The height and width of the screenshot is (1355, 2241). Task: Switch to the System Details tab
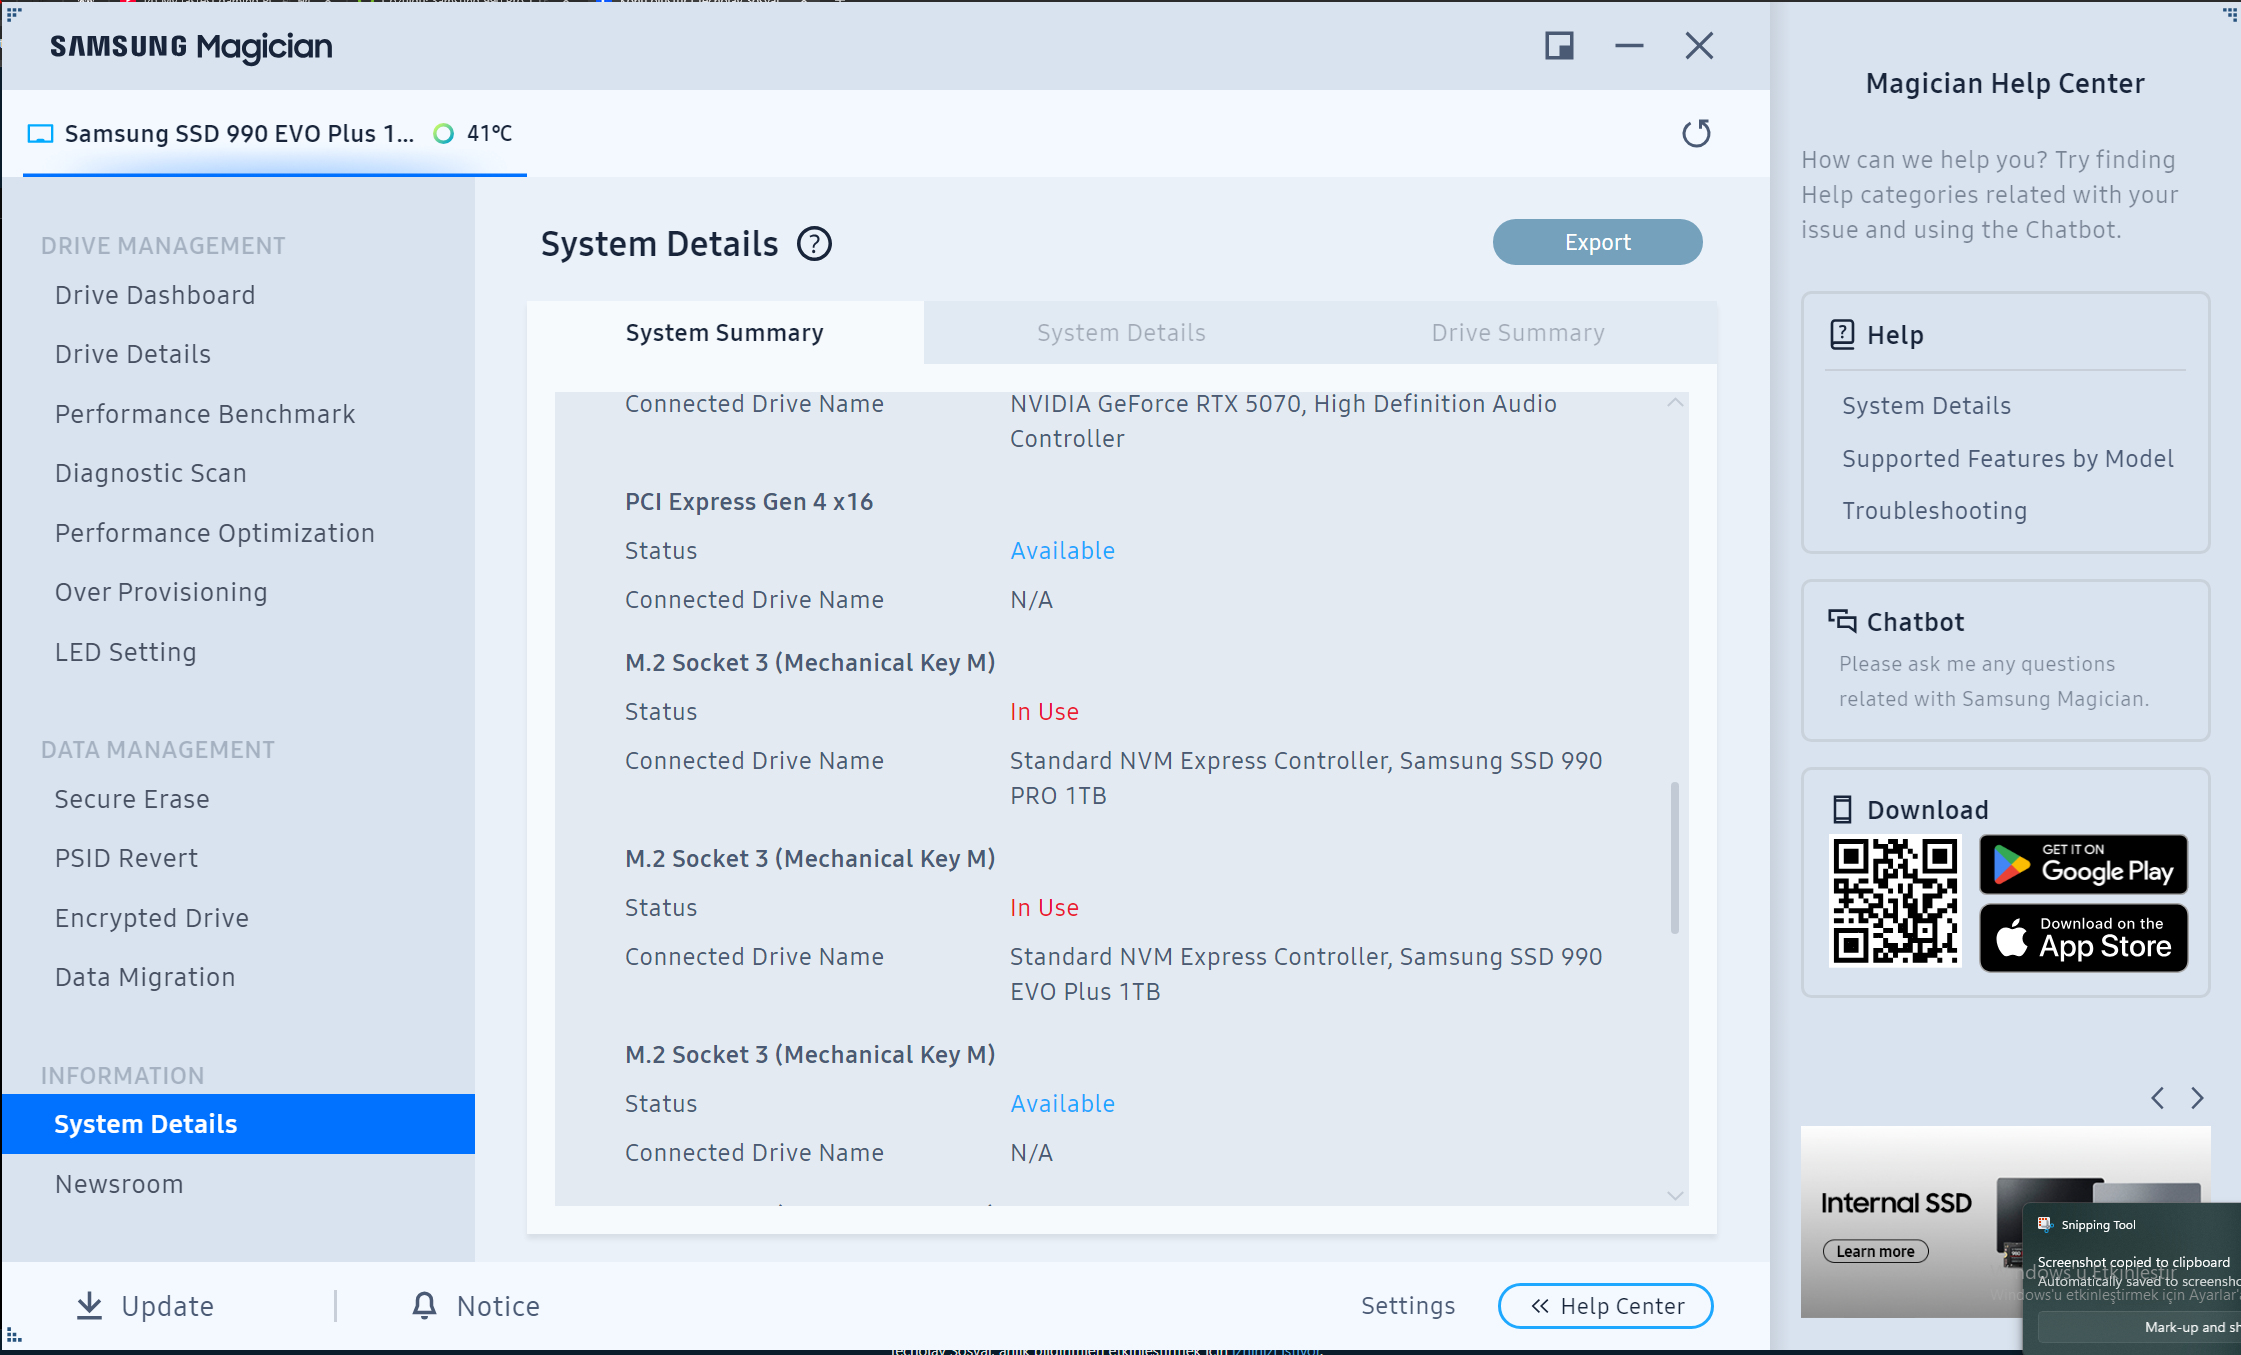pyautogui.click(x=1121, y=333)
